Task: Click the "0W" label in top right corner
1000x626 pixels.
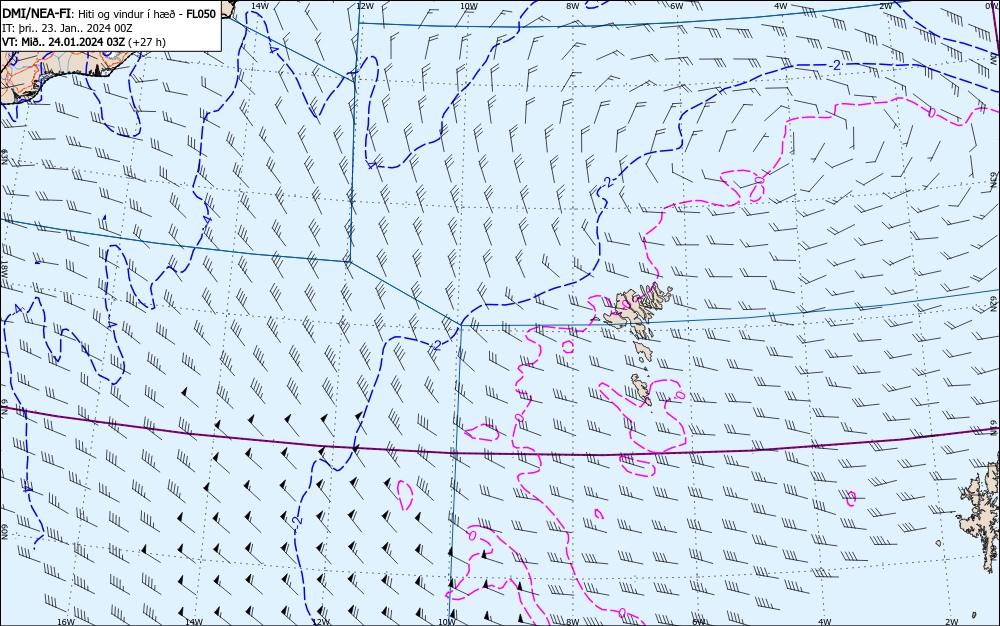Action: click(x=992, y=6)
